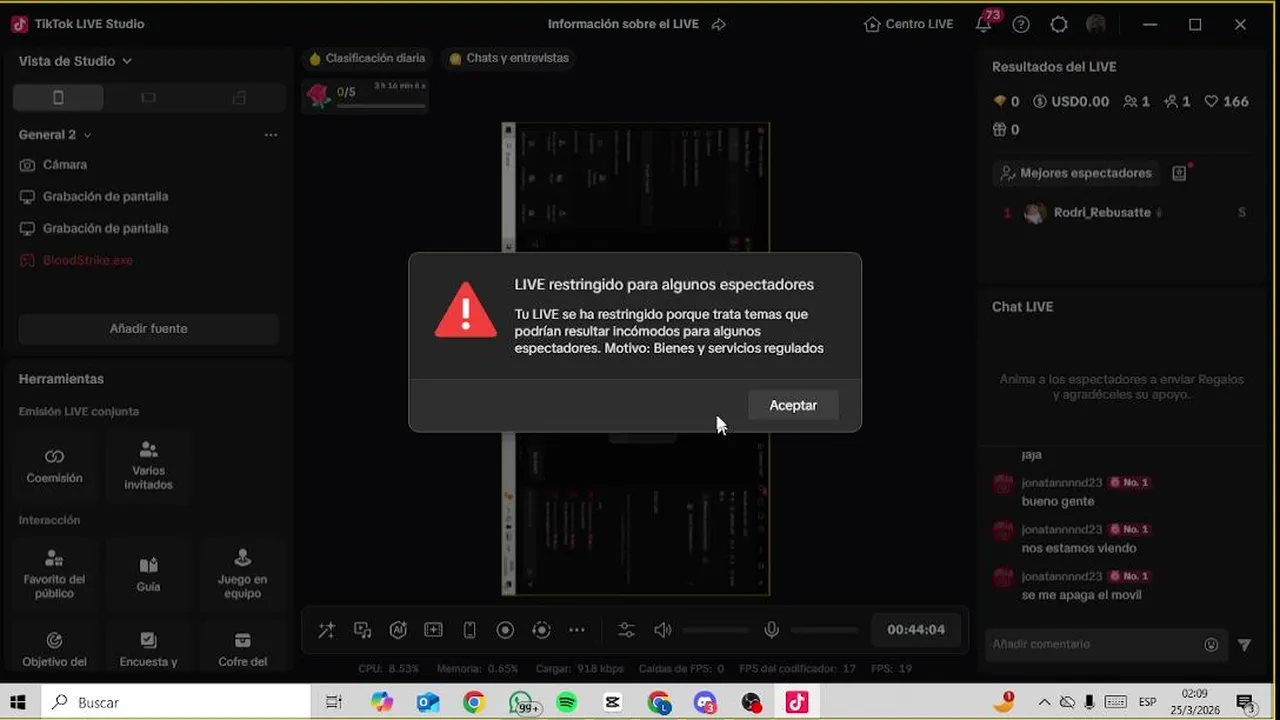Open Favorito del público tool
The image size is (1280, 720).
54,573
